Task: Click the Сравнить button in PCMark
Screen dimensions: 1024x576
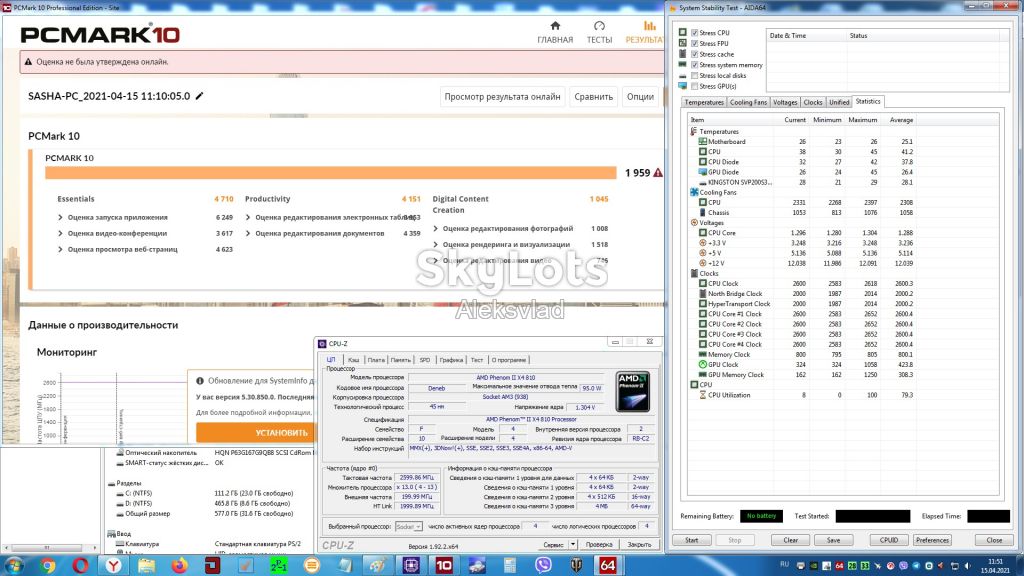Action: 593,97
